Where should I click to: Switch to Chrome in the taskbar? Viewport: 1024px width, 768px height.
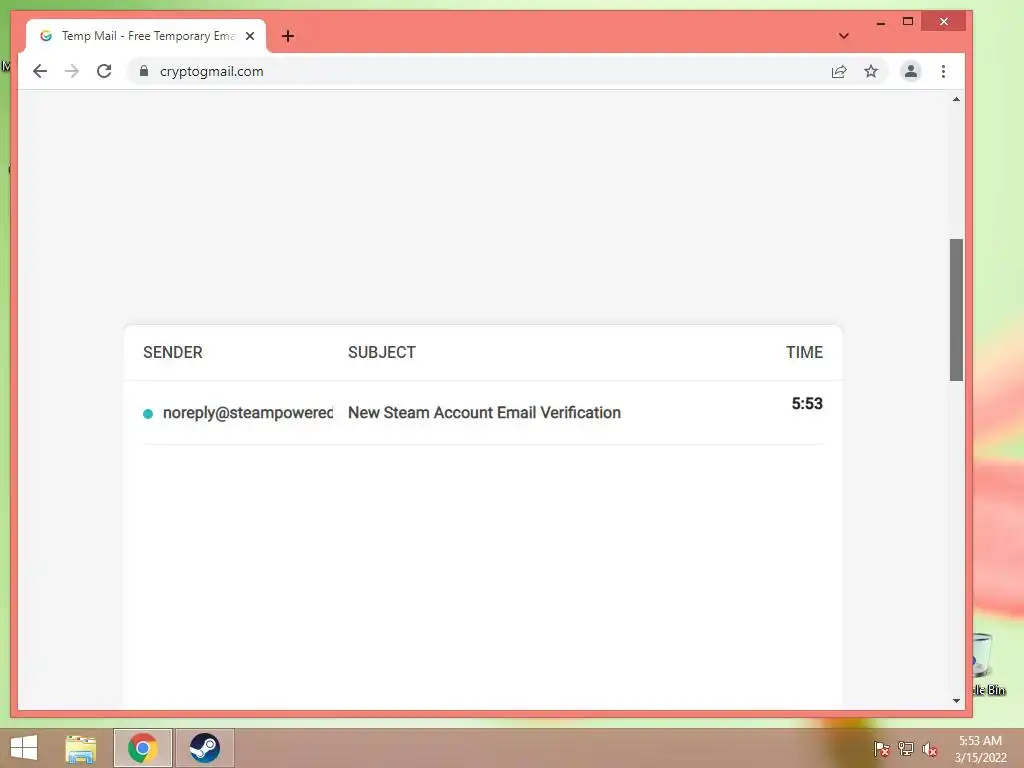pos(143,748)
